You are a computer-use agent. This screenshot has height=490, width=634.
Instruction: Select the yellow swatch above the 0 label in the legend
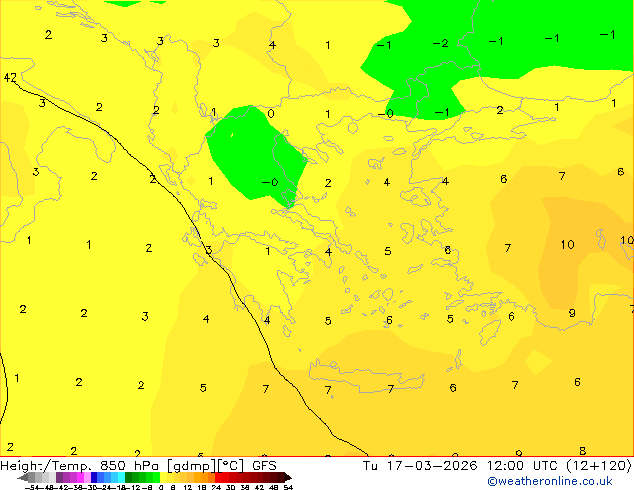pos(163,477)
